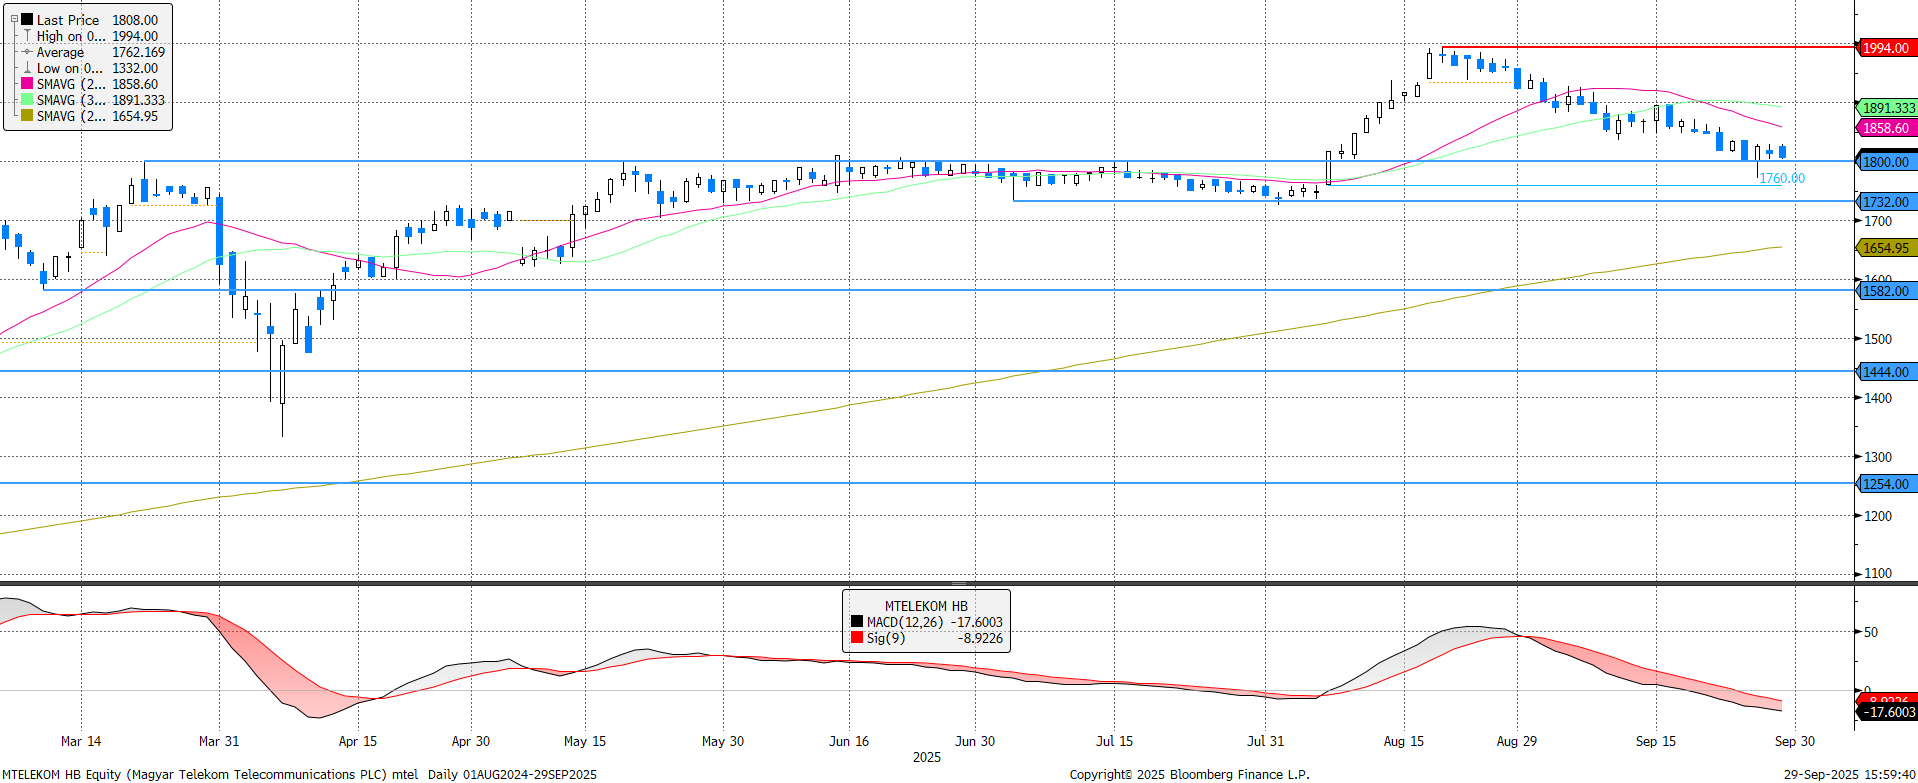
Task: Click the green 1891.333 axis label
Action: click(x=1888, y=108)
